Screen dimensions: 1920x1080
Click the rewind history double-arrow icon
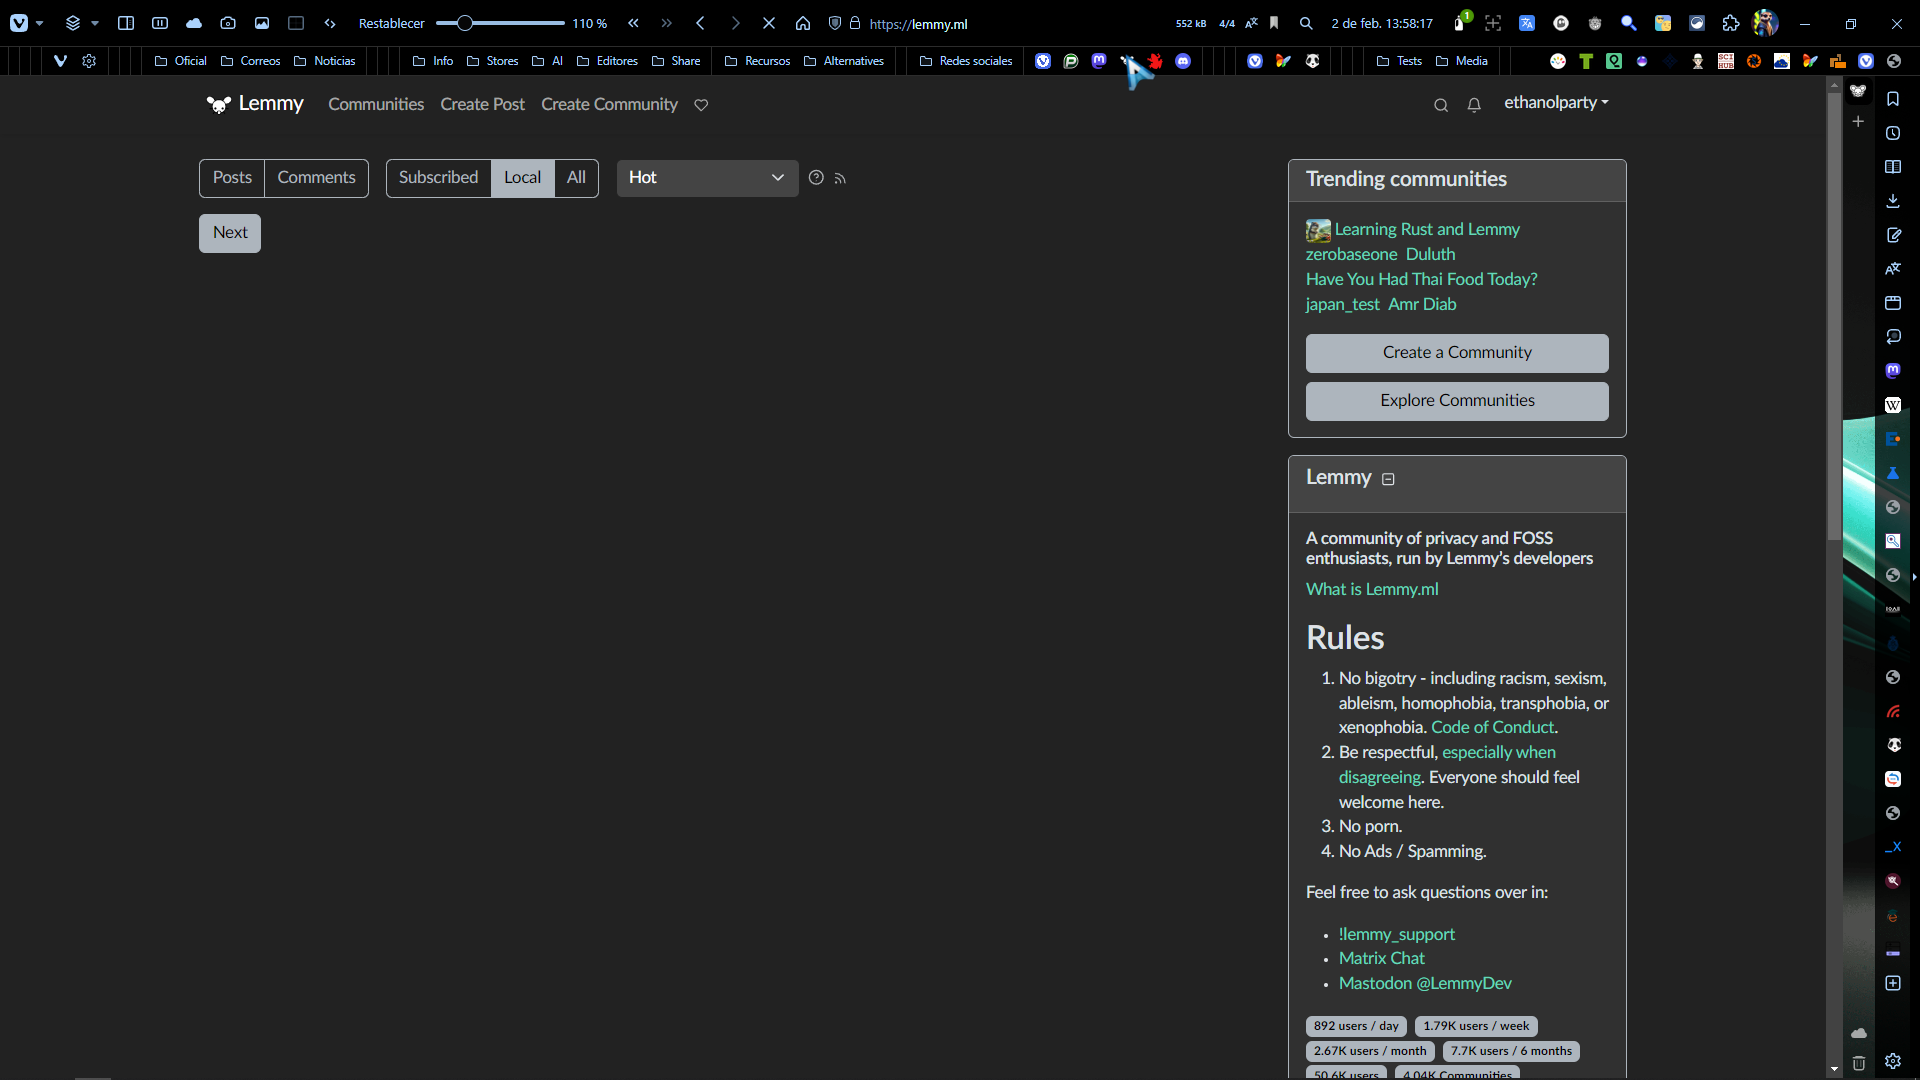point(633,23)
